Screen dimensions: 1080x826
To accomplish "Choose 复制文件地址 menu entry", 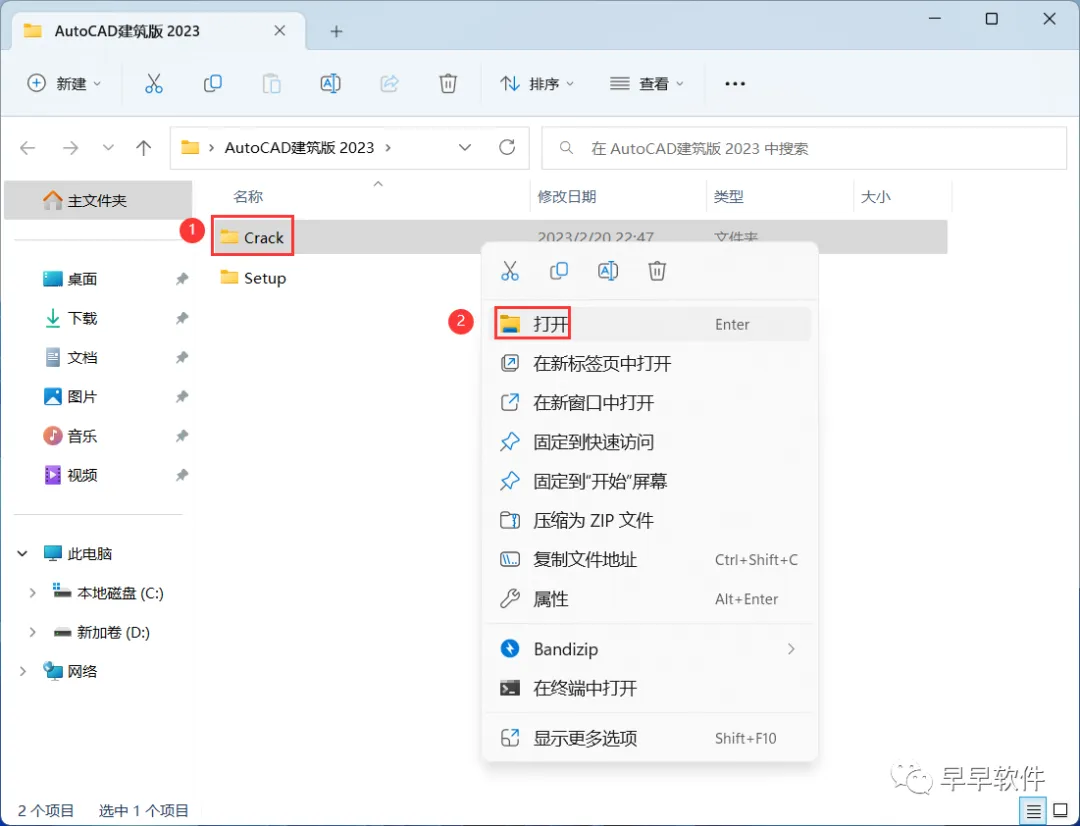I will pyautogui.click(x=650, y=559).
